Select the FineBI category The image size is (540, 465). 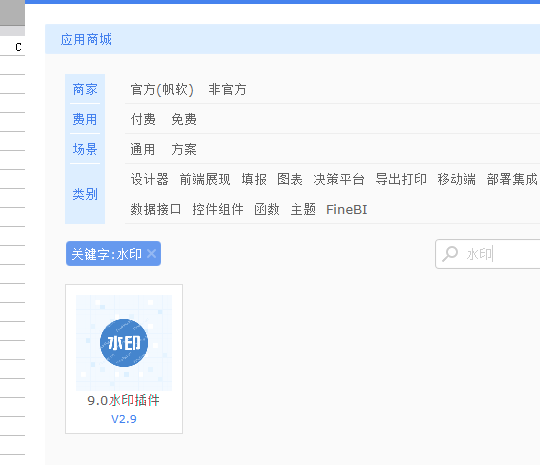[346, 209]
